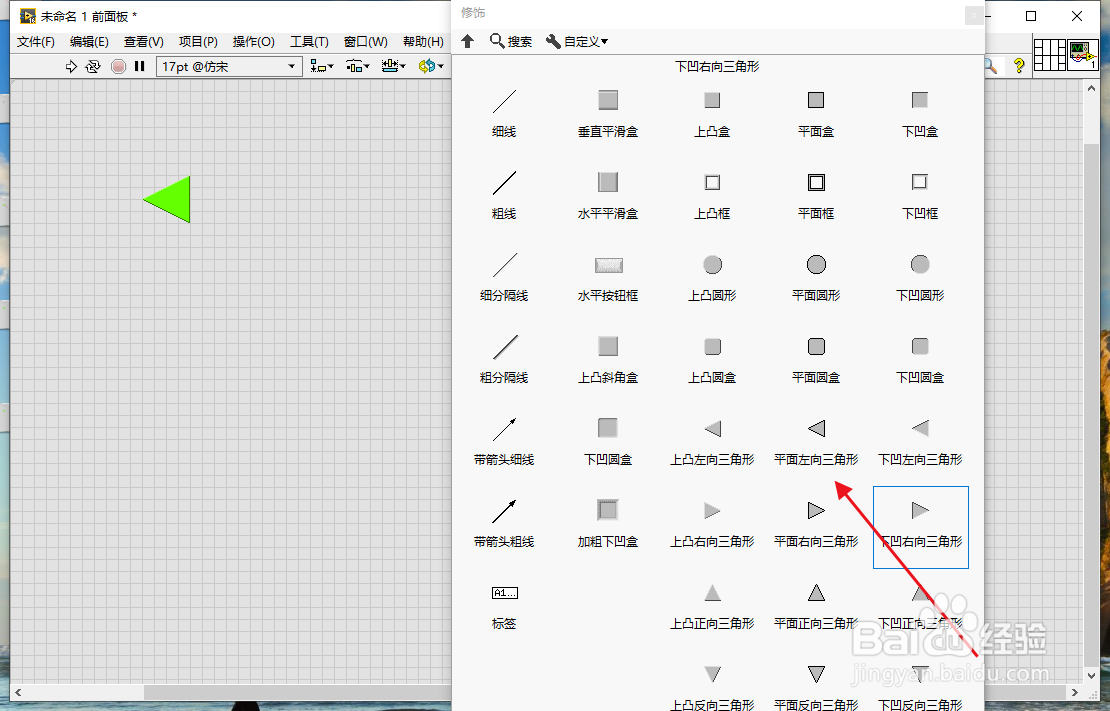The width and height of the screenshot is (1110, 711).
Task: Select the 上凸盒 raised box
Action: pyautogui.click(x=712, y=112)
